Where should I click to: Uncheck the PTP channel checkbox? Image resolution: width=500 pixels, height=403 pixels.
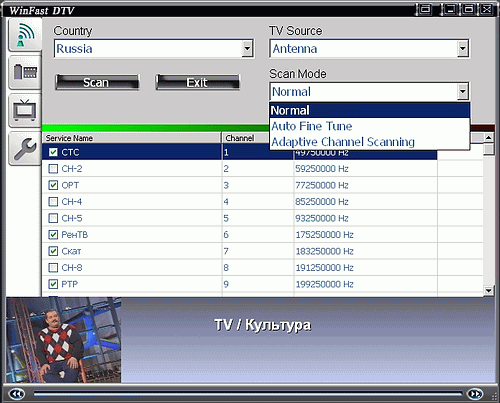53,284
